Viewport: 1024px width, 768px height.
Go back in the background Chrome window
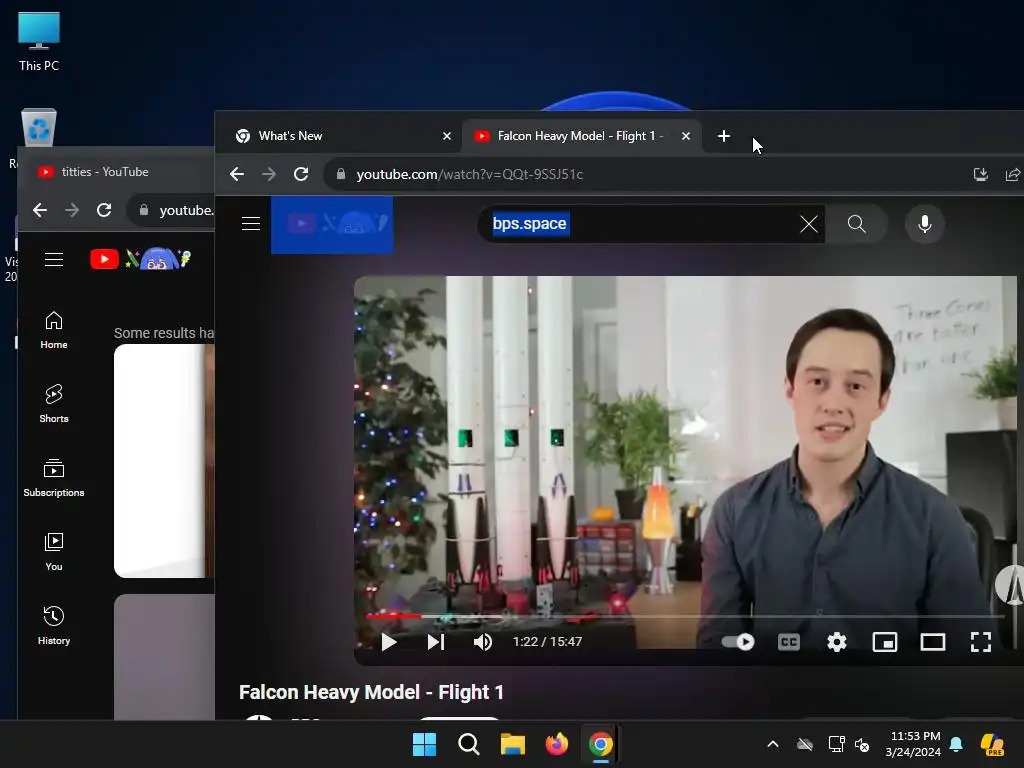(x=40, y=210)
